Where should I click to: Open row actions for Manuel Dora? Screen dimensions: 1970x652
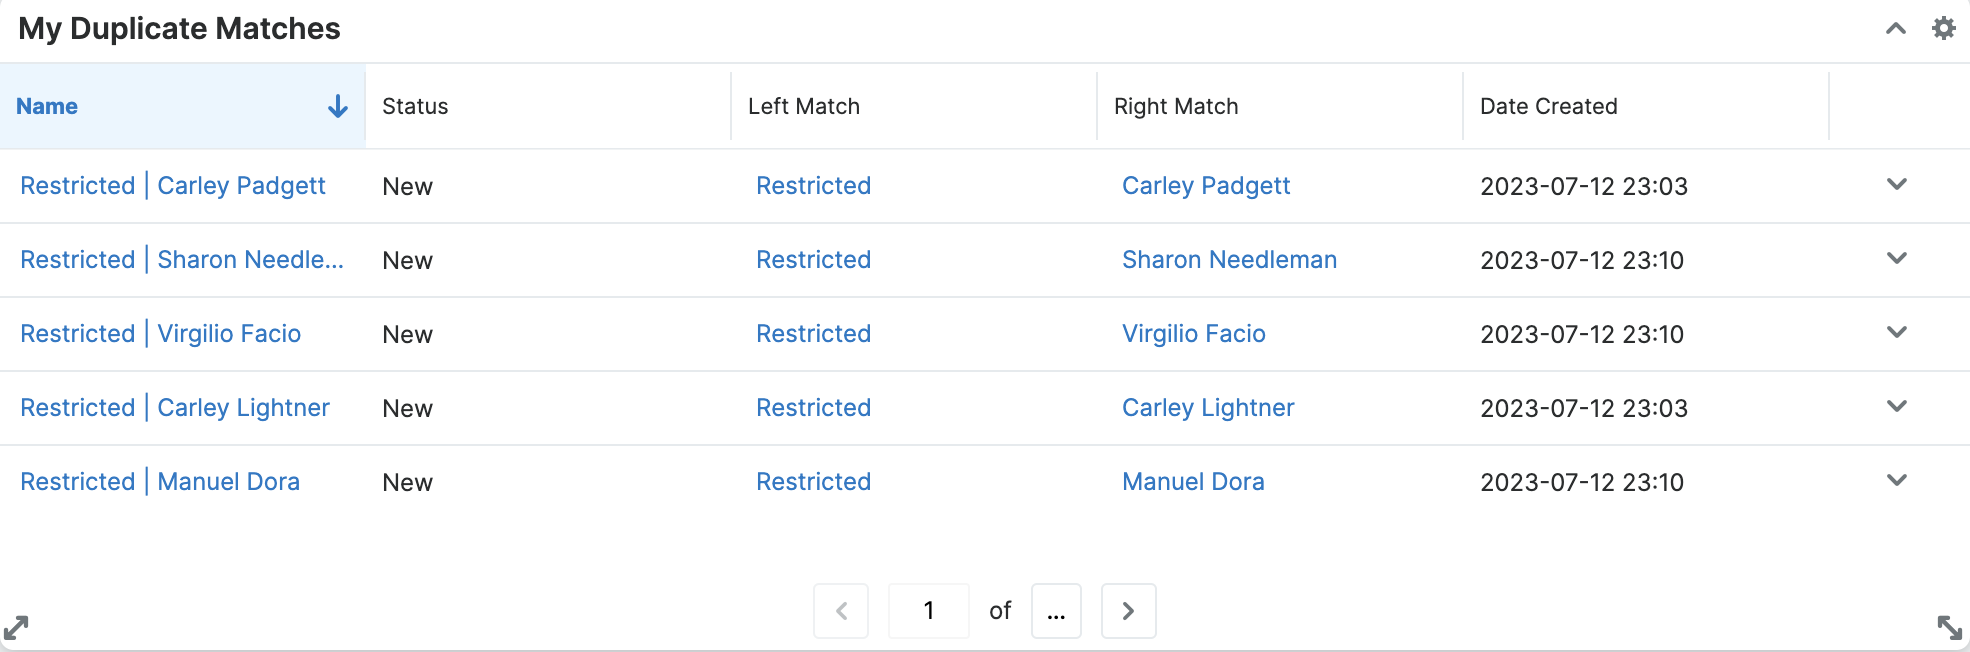[x=1896, y=481]
